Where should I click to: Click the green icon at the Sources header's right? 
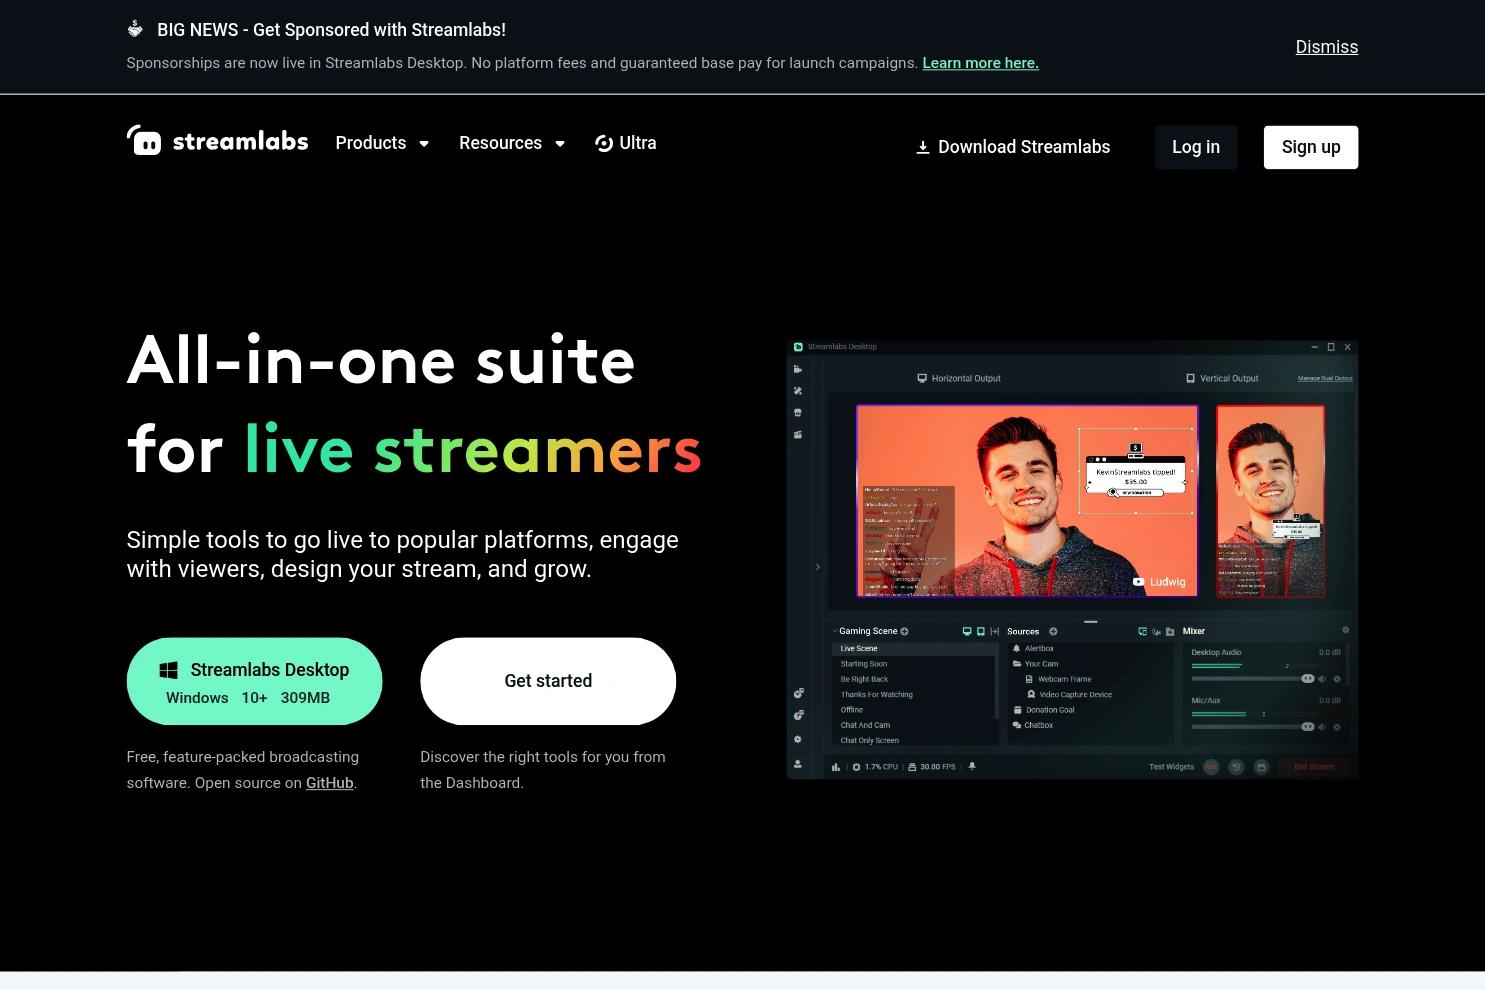tap(1143, 631)
